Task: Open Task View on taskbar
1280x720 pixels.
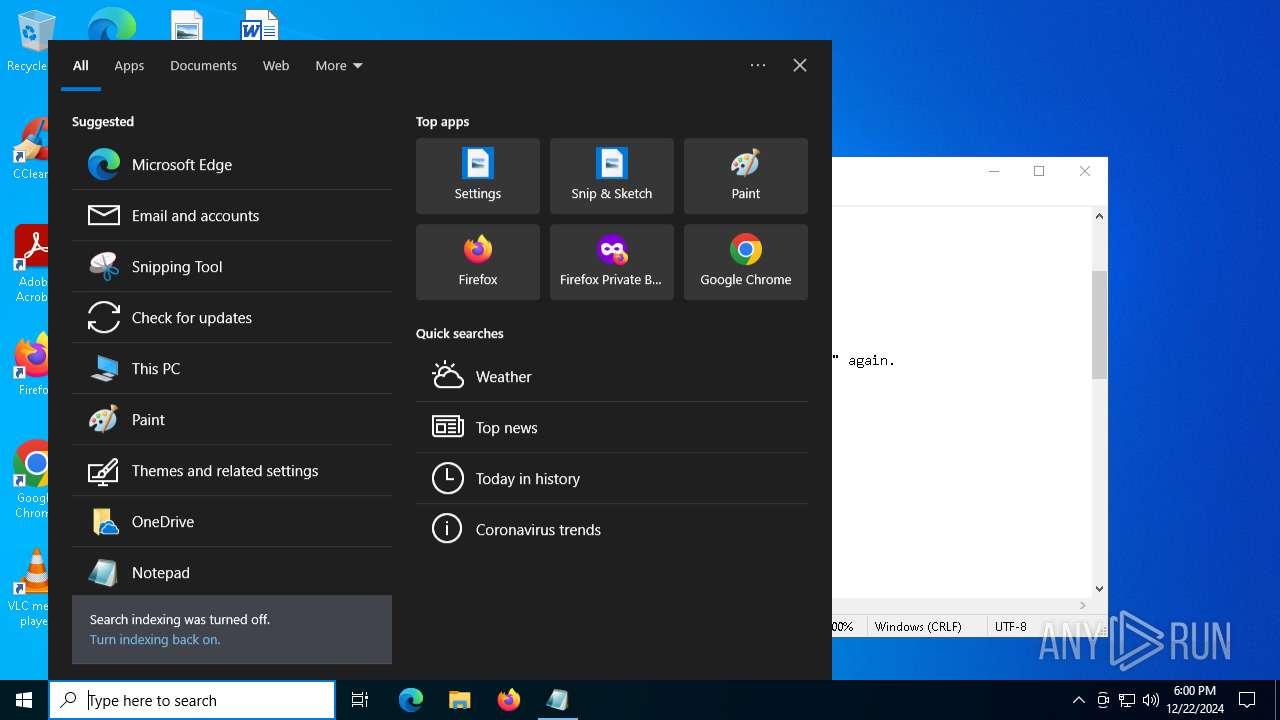Action: [x=360, y=700]
